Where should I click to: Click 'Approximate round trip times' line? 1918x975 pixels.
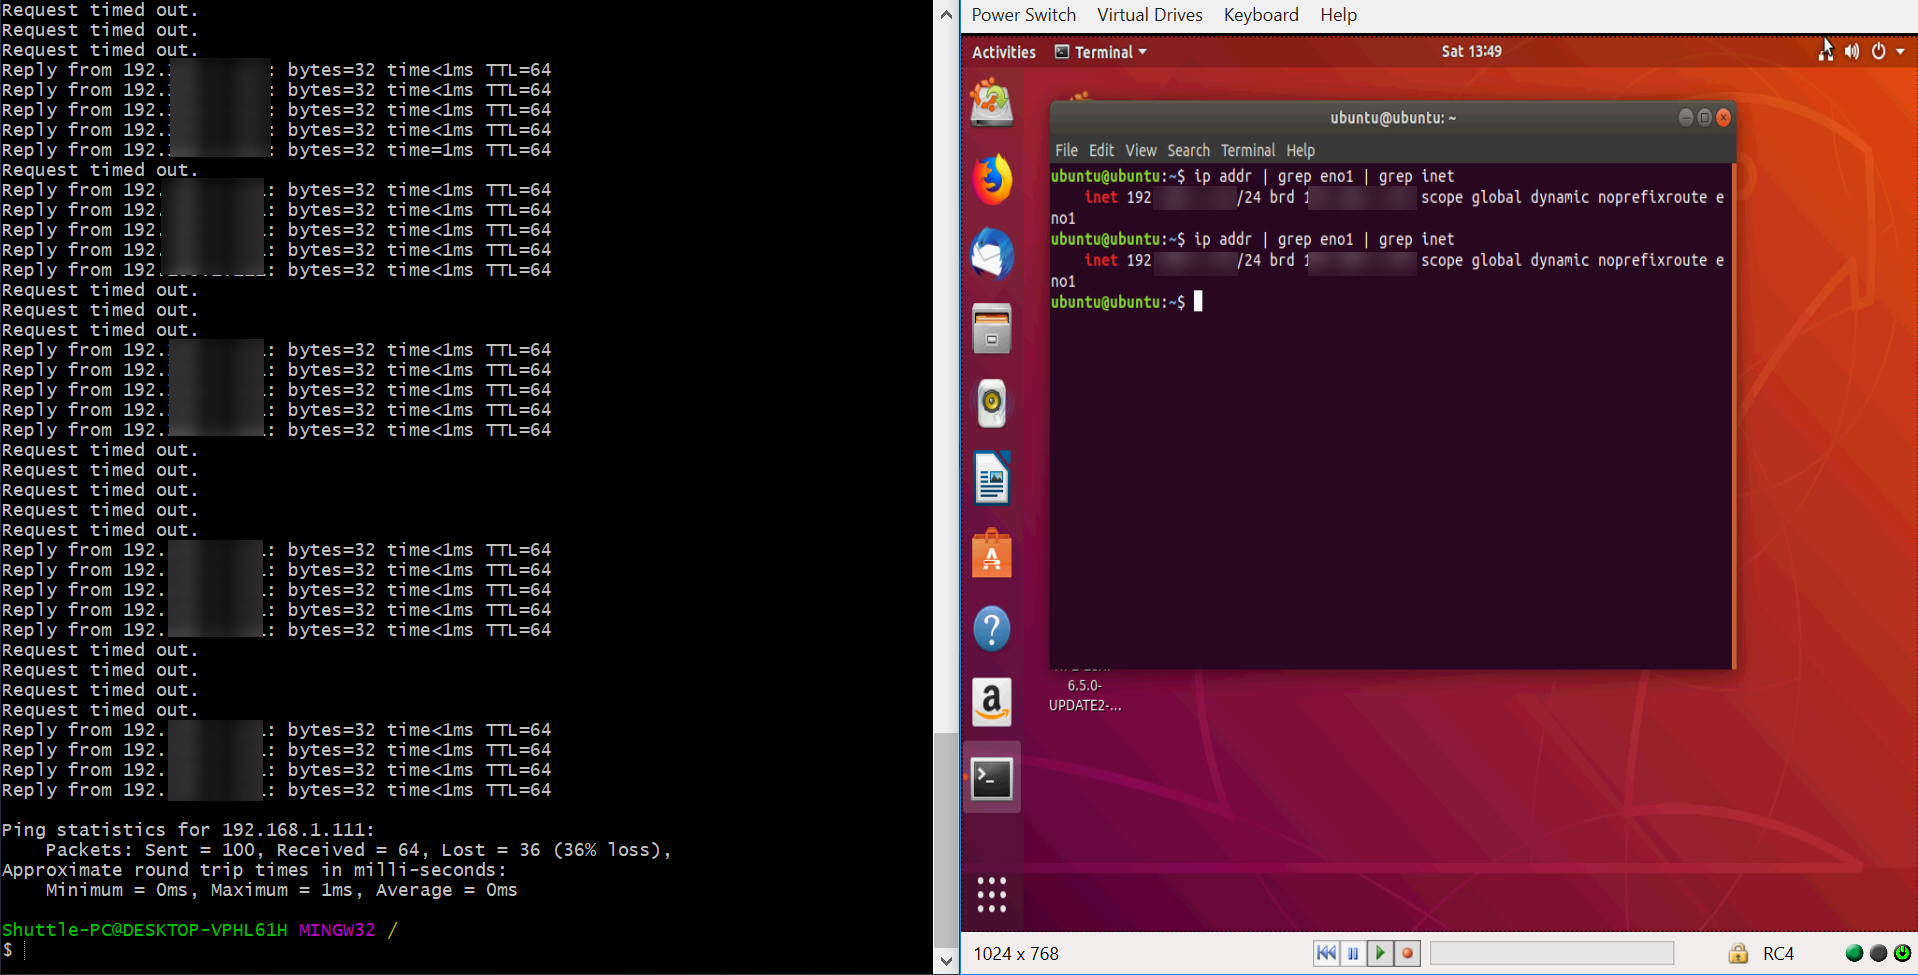(254, 870)
